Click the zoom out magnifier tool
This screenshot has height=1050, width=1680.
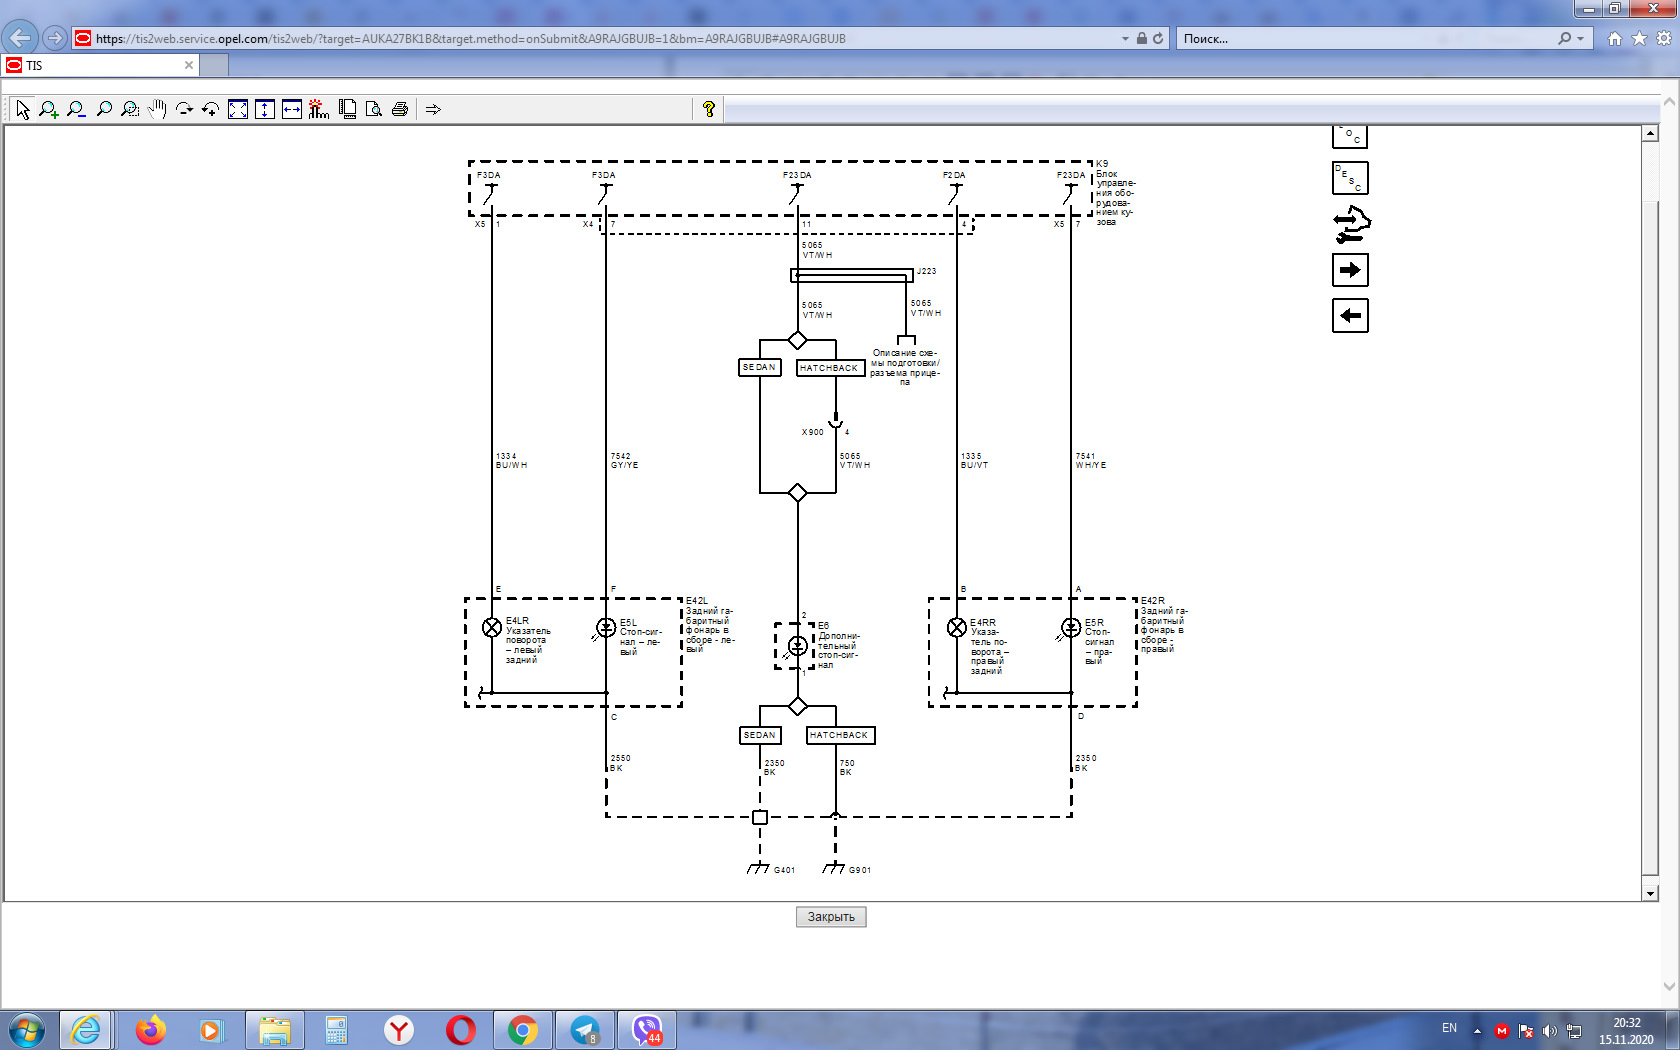click(76, 109)
